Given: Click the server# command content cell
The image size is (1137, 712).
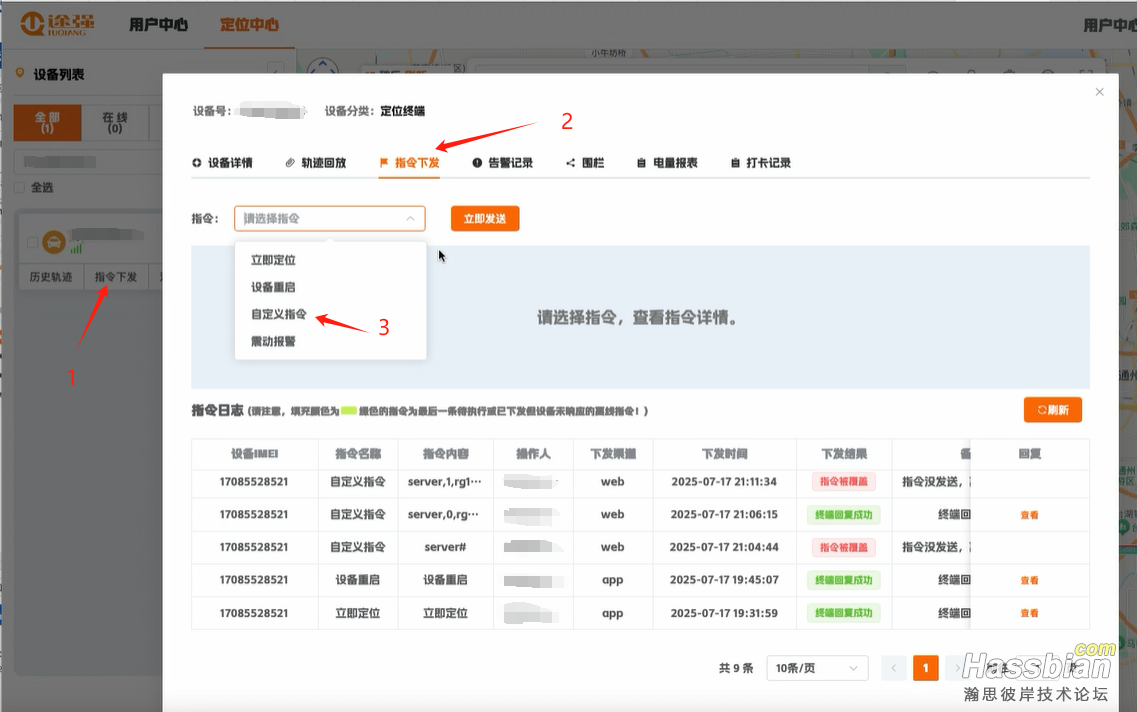Looking at the screenshot, I should click(x=445, y=547).
